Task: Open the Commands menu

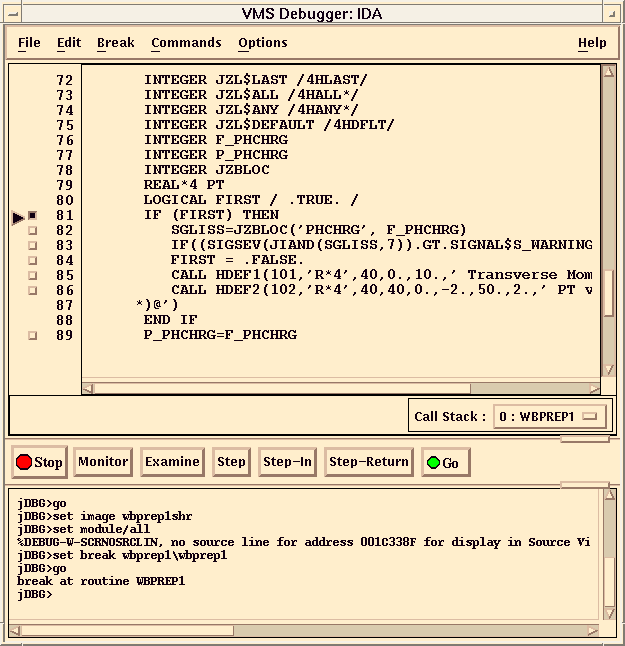Action: tap(186, 43)
